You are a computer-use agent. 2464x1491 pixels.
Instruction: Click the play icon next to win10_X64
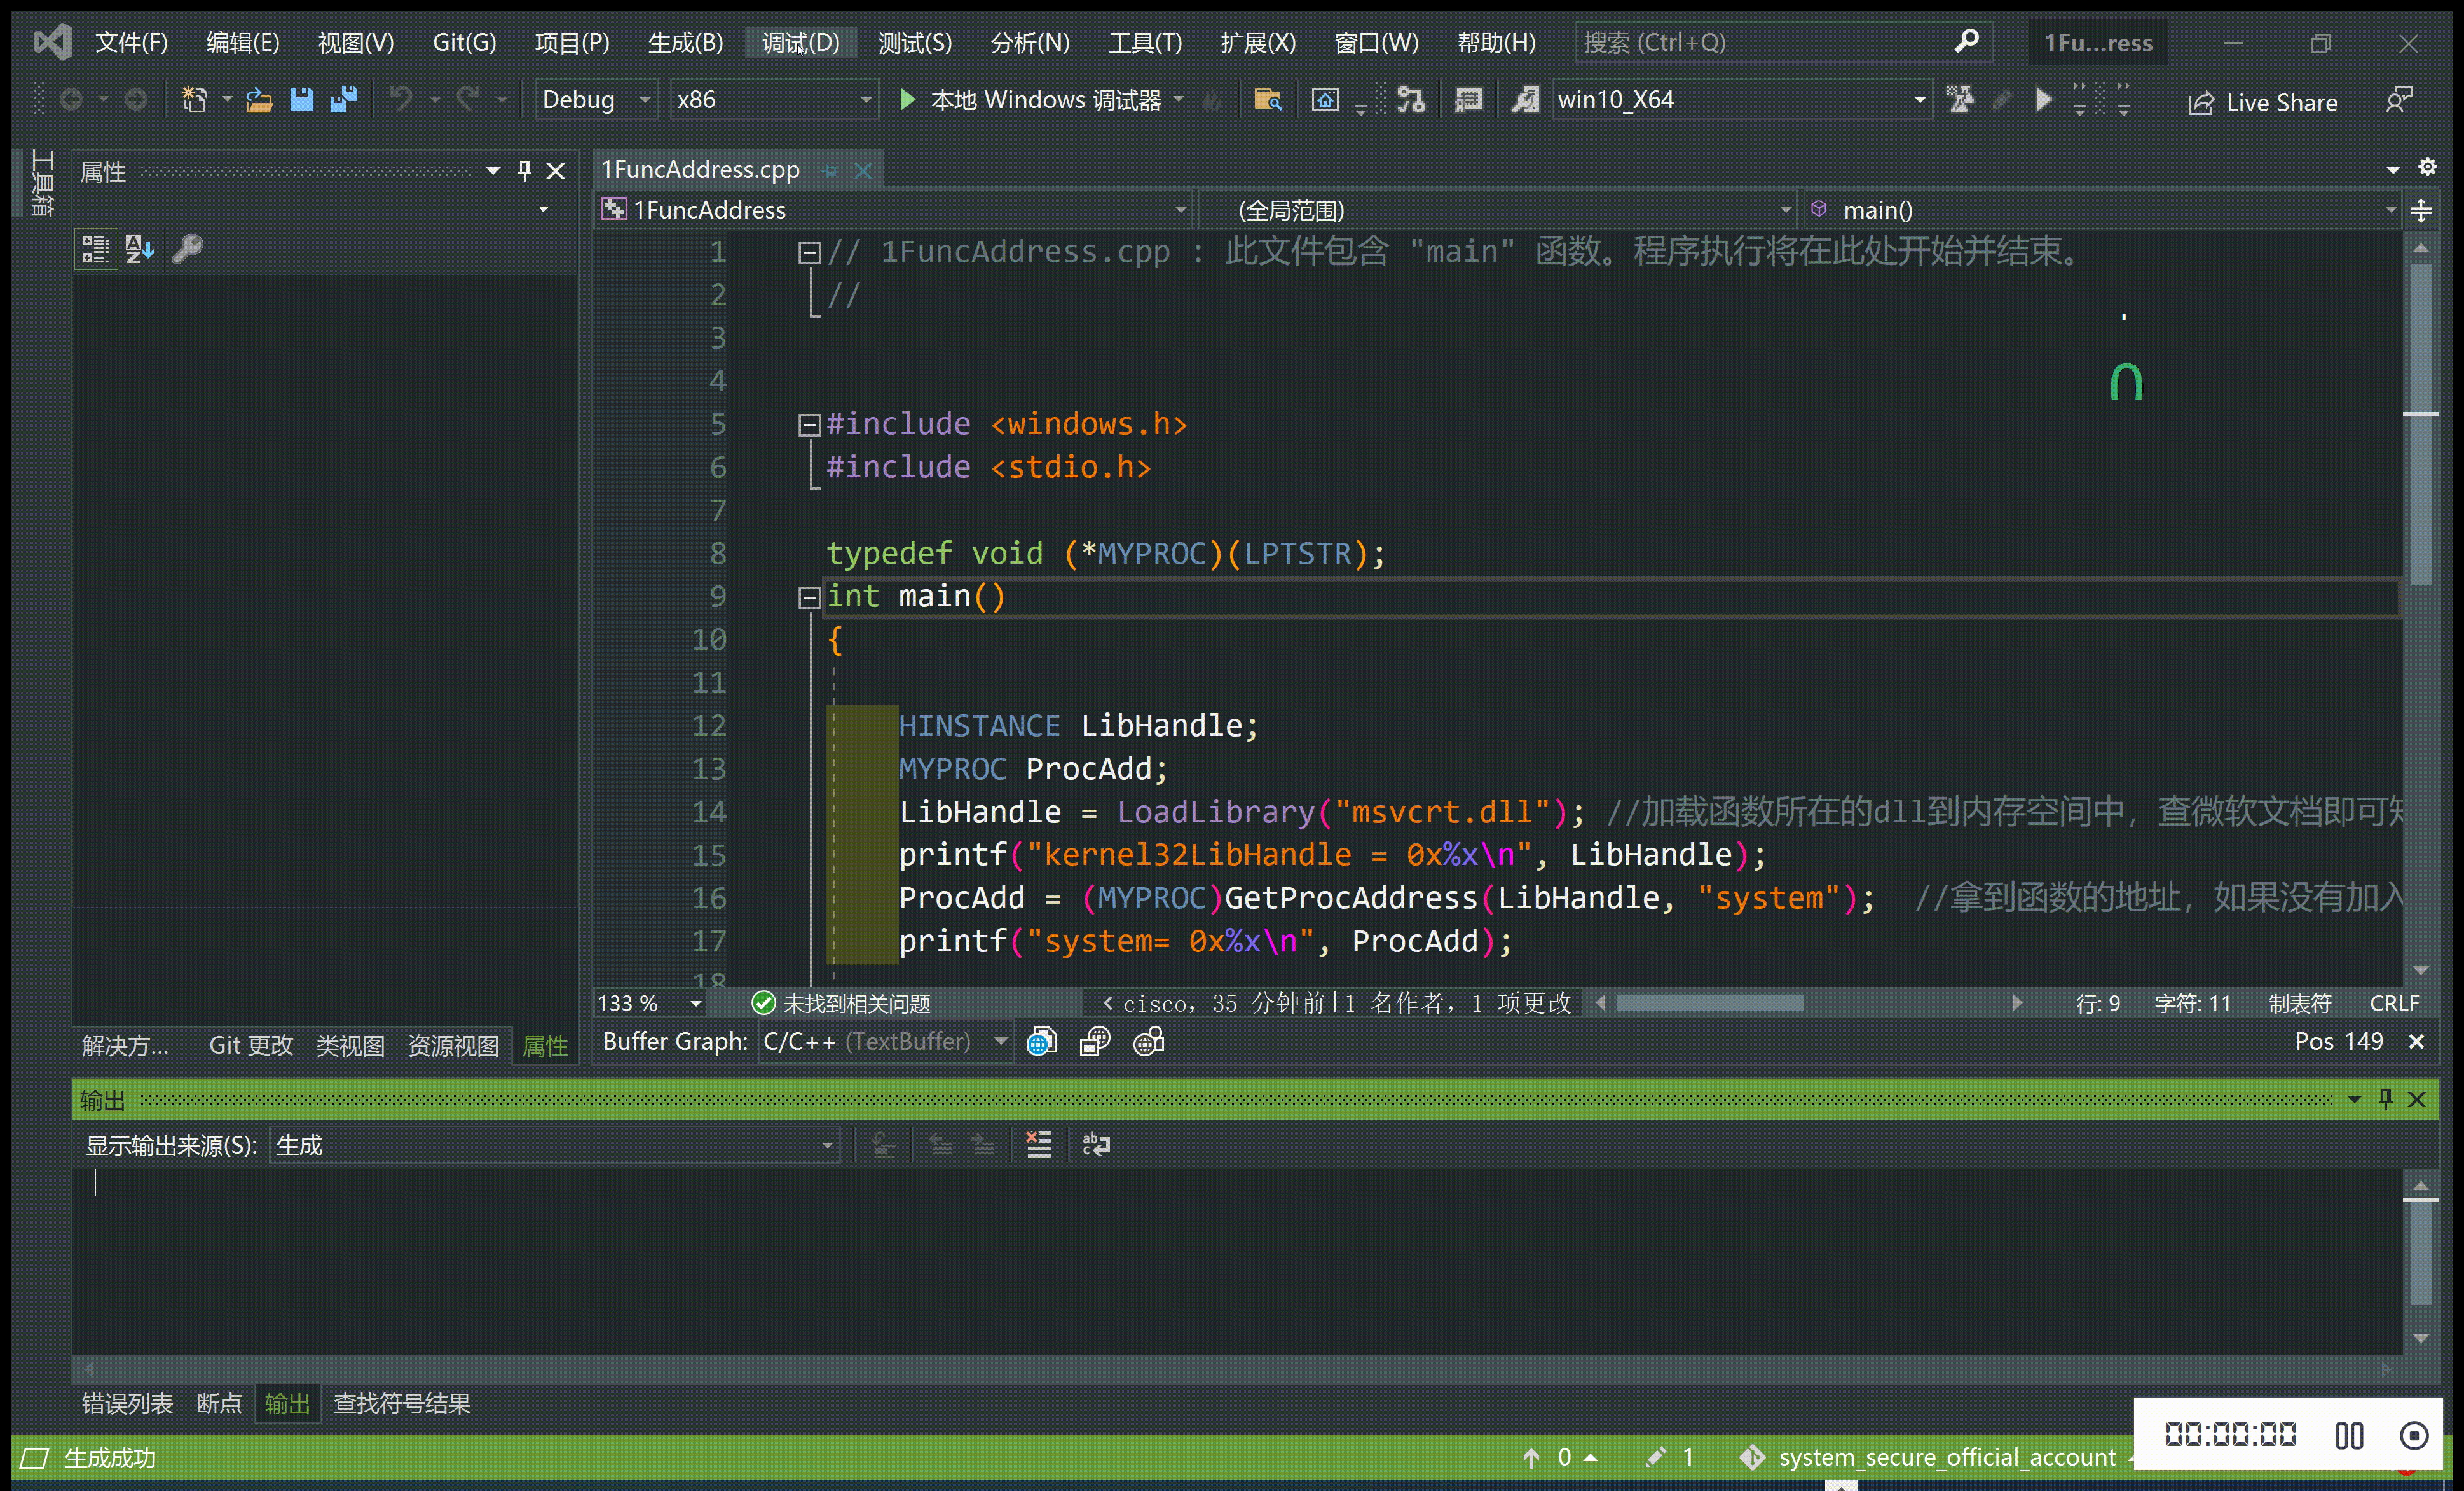[2043, 100]
